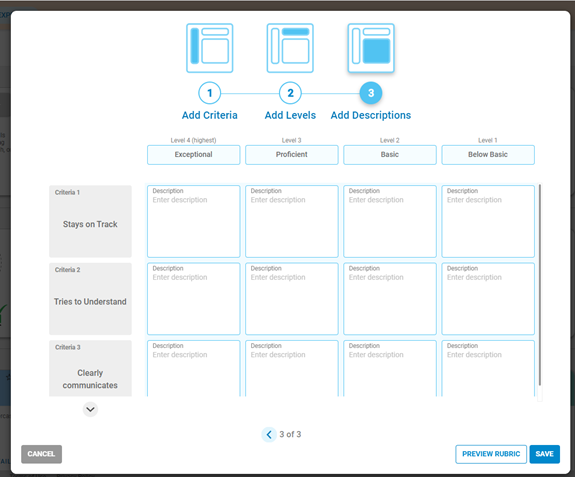Image resolution: width=575 pixels, height=477 pixels.
Task: Select step 1 circle in wizard
Action: point(209,93)
